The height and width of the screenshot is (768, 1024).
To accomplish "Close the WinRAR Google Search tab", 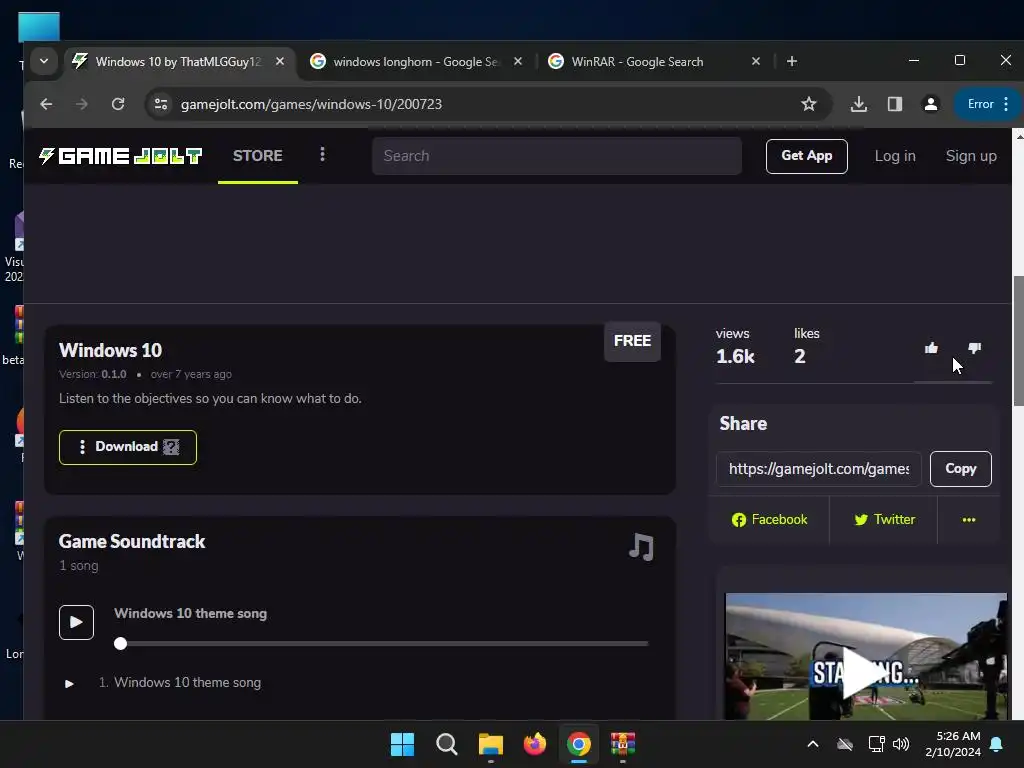I will tap(756, 61).
